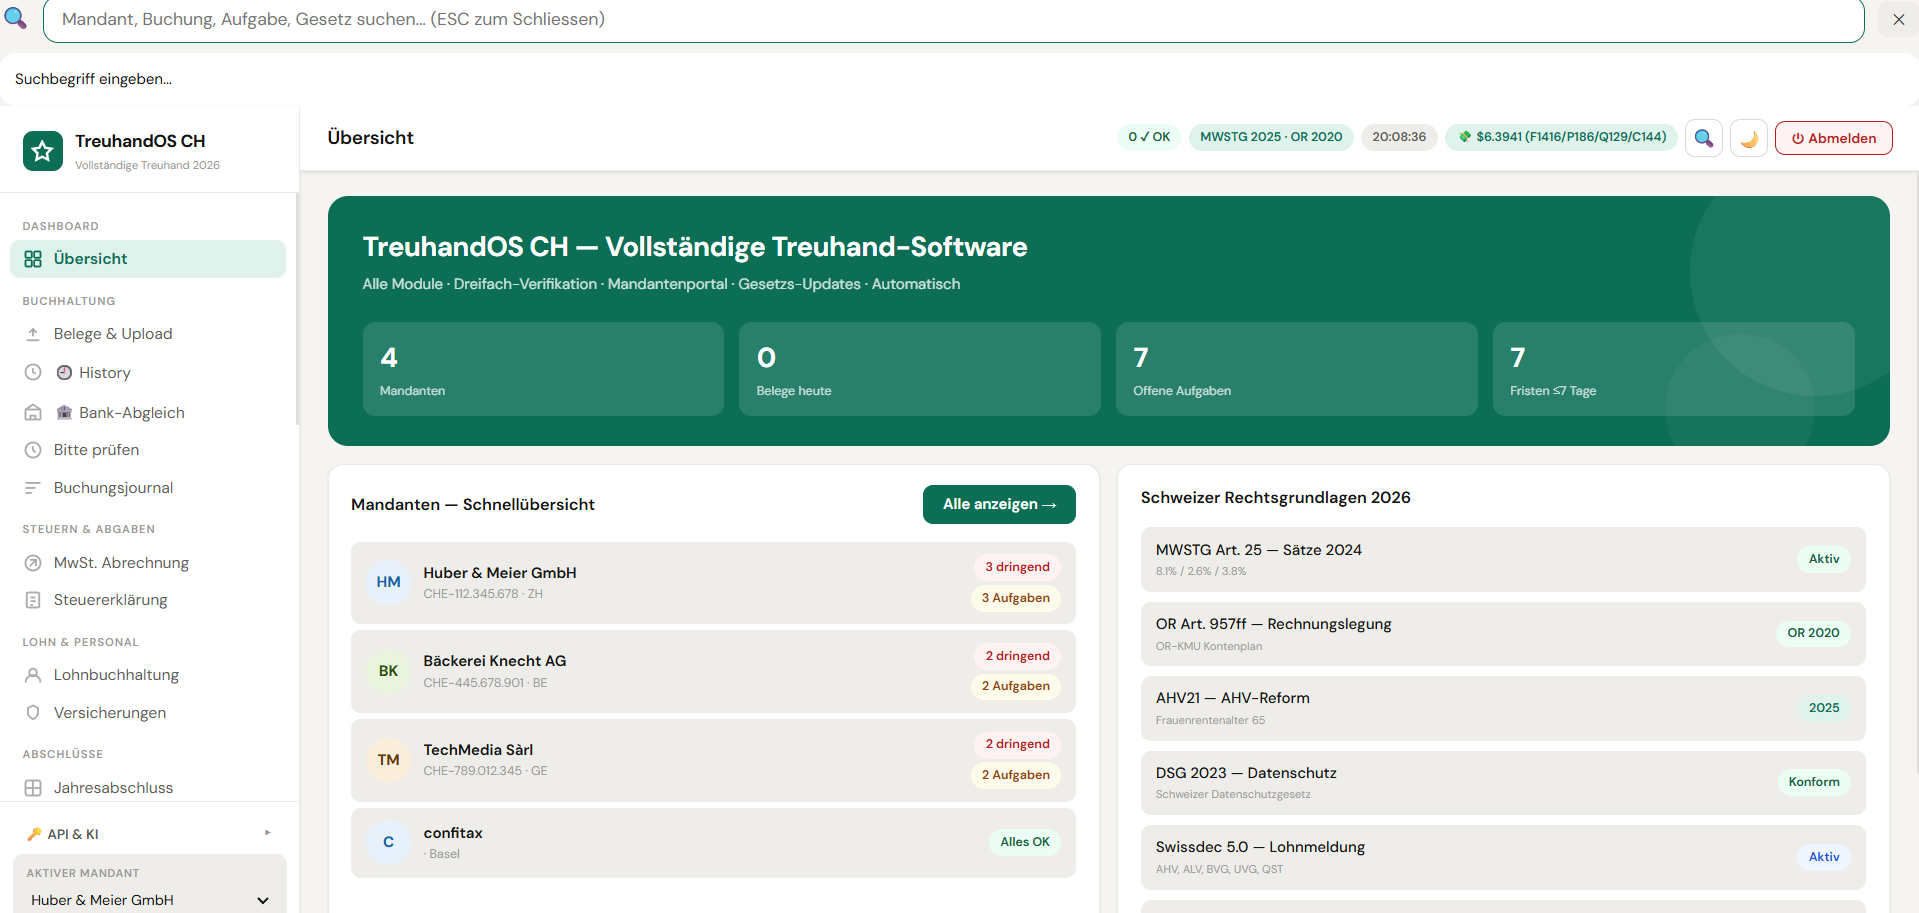
Task: Open Bitte prüfen from the sidebar
Action: (148, 450)
